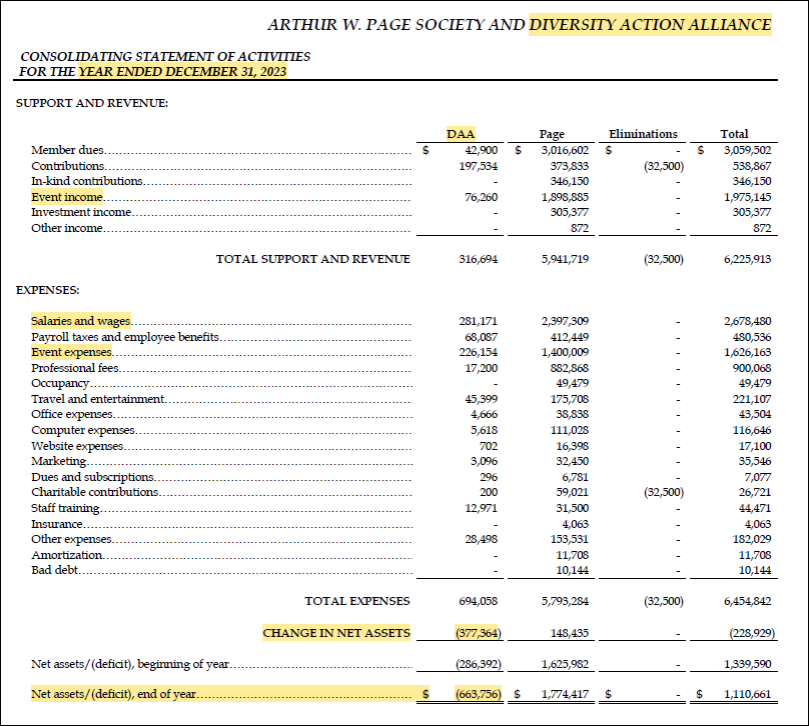This screenshot has width=809, height=726.
Task: Click the highlighted 'DIVERSITY ACTION ALLIANCE' title text
Action: click(650, 25)
